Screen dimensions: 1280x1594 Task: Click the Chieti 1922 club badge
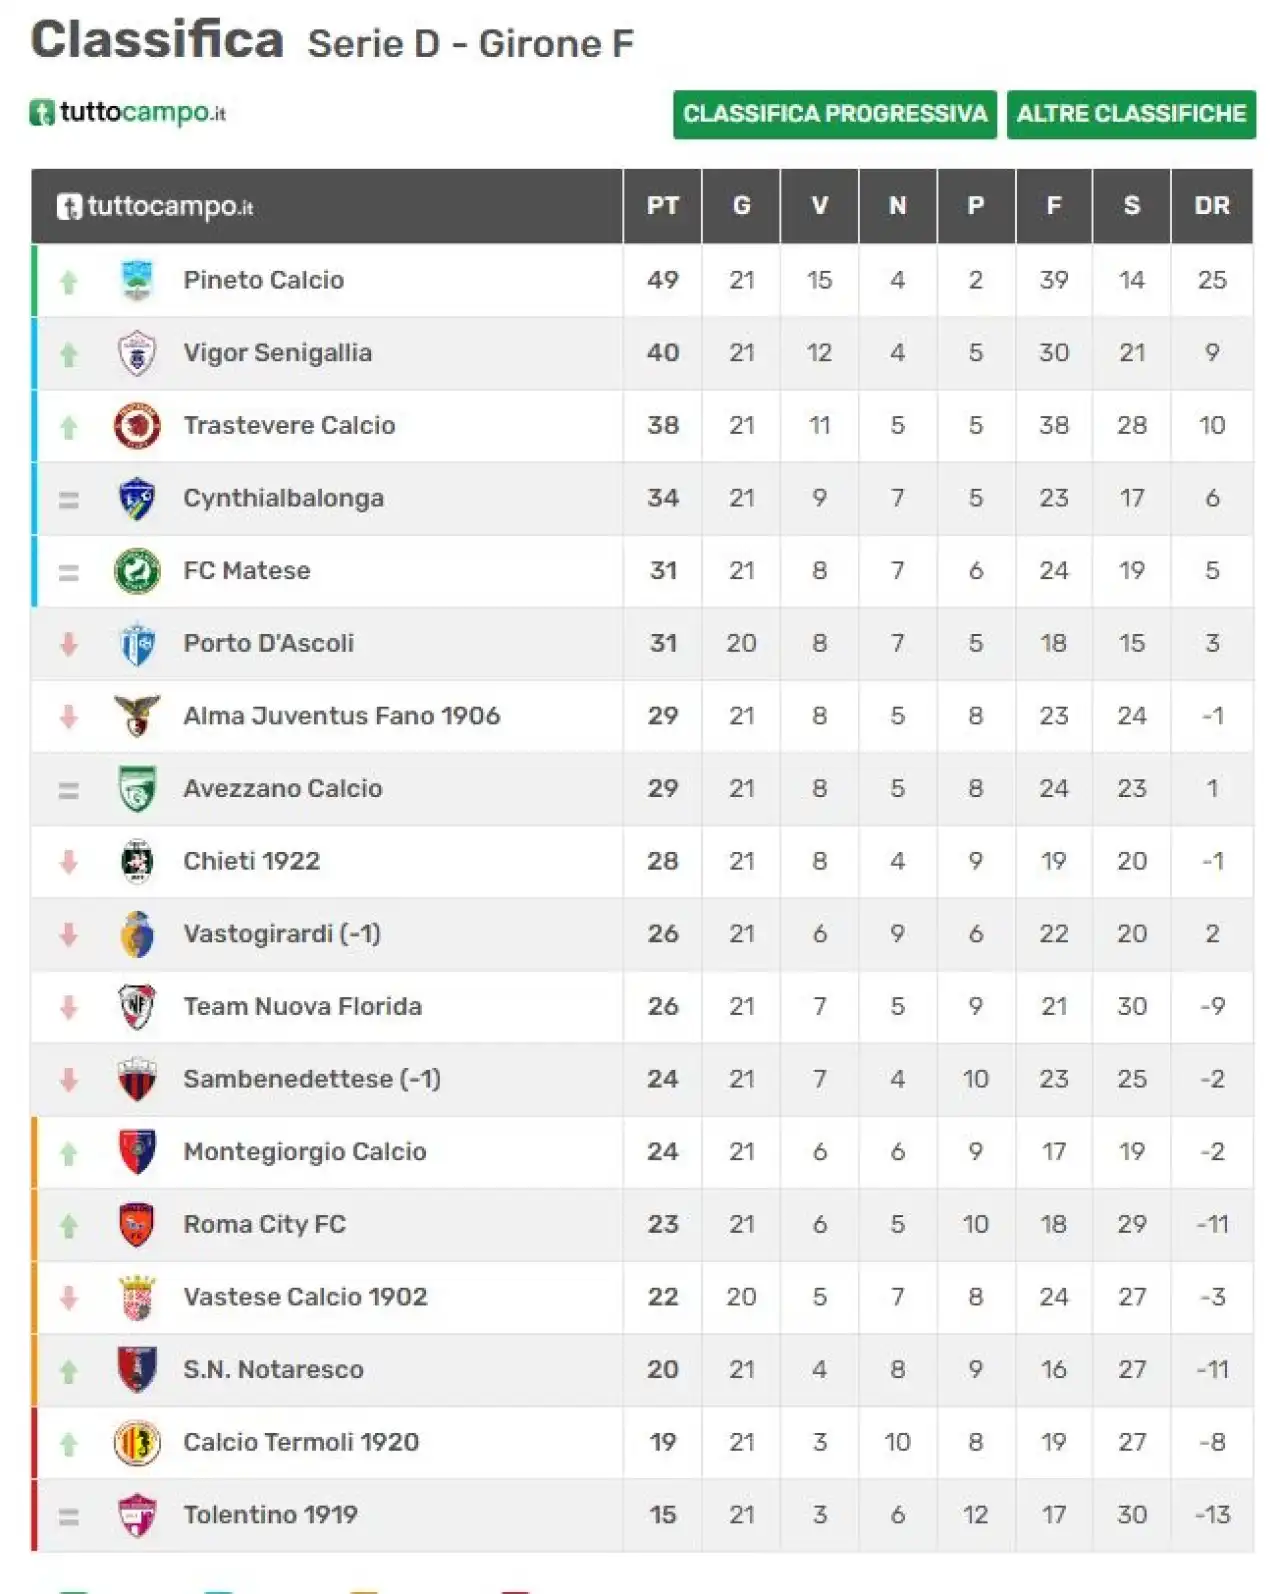point(137,861)
